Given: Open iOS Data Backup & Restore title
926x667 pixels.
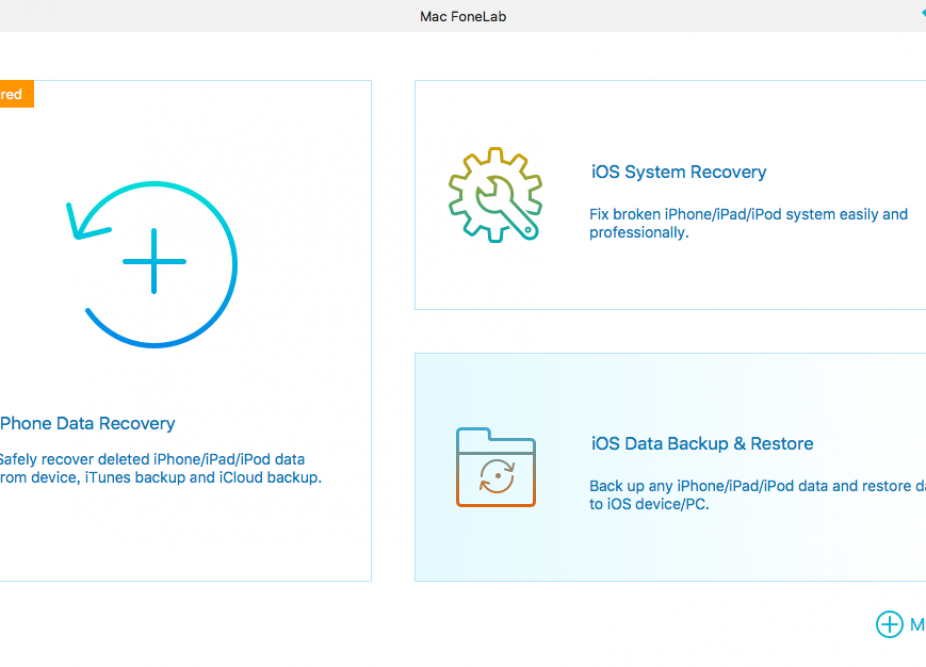Looking at the screenshot, I should click(x=702, y=444).
